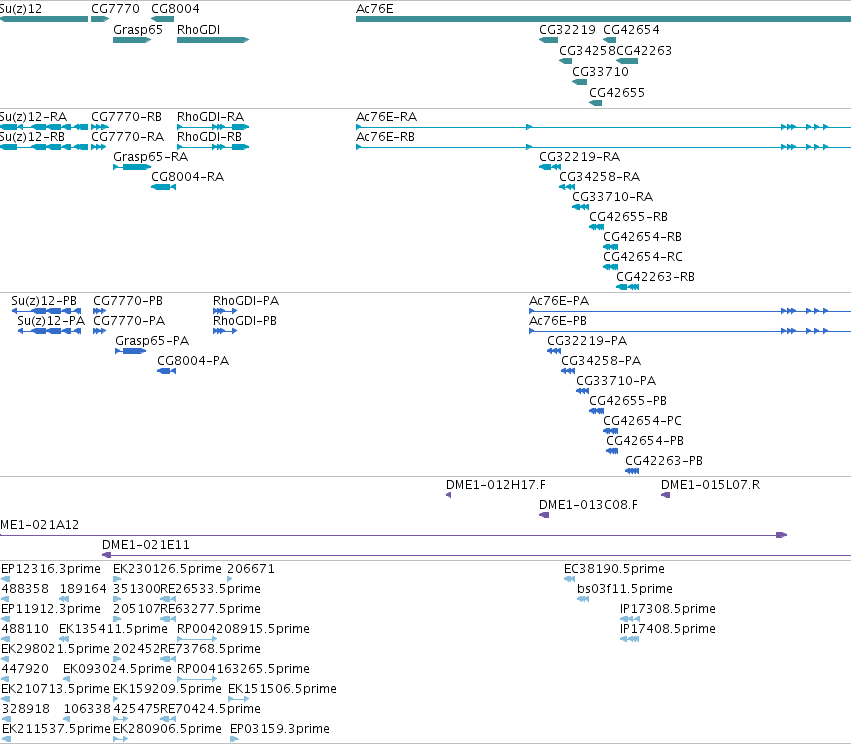Open transcript label CG42655-RB
This screenshot has width=851, height=744.
pos(628,217)
